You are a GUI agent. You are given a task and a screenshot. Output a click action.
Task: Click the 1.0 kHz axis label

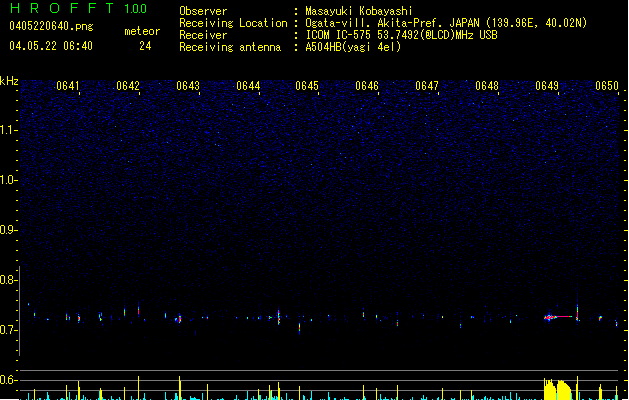pos(8,180)
